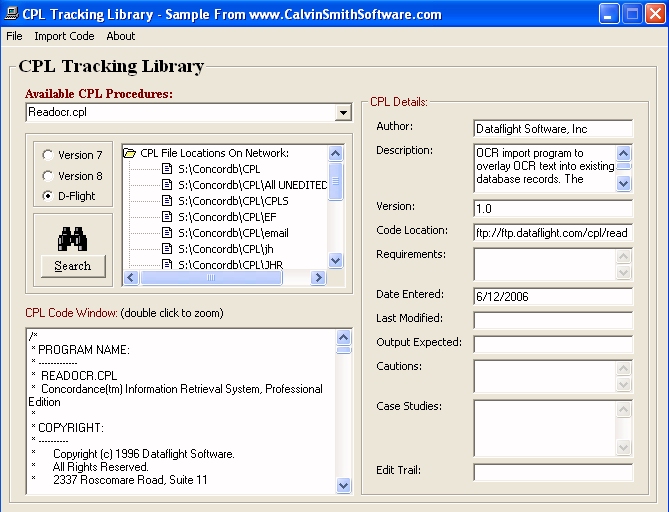Open the Import Code menu
Viewport: 669px width, 512px height.
coord(64,36)
